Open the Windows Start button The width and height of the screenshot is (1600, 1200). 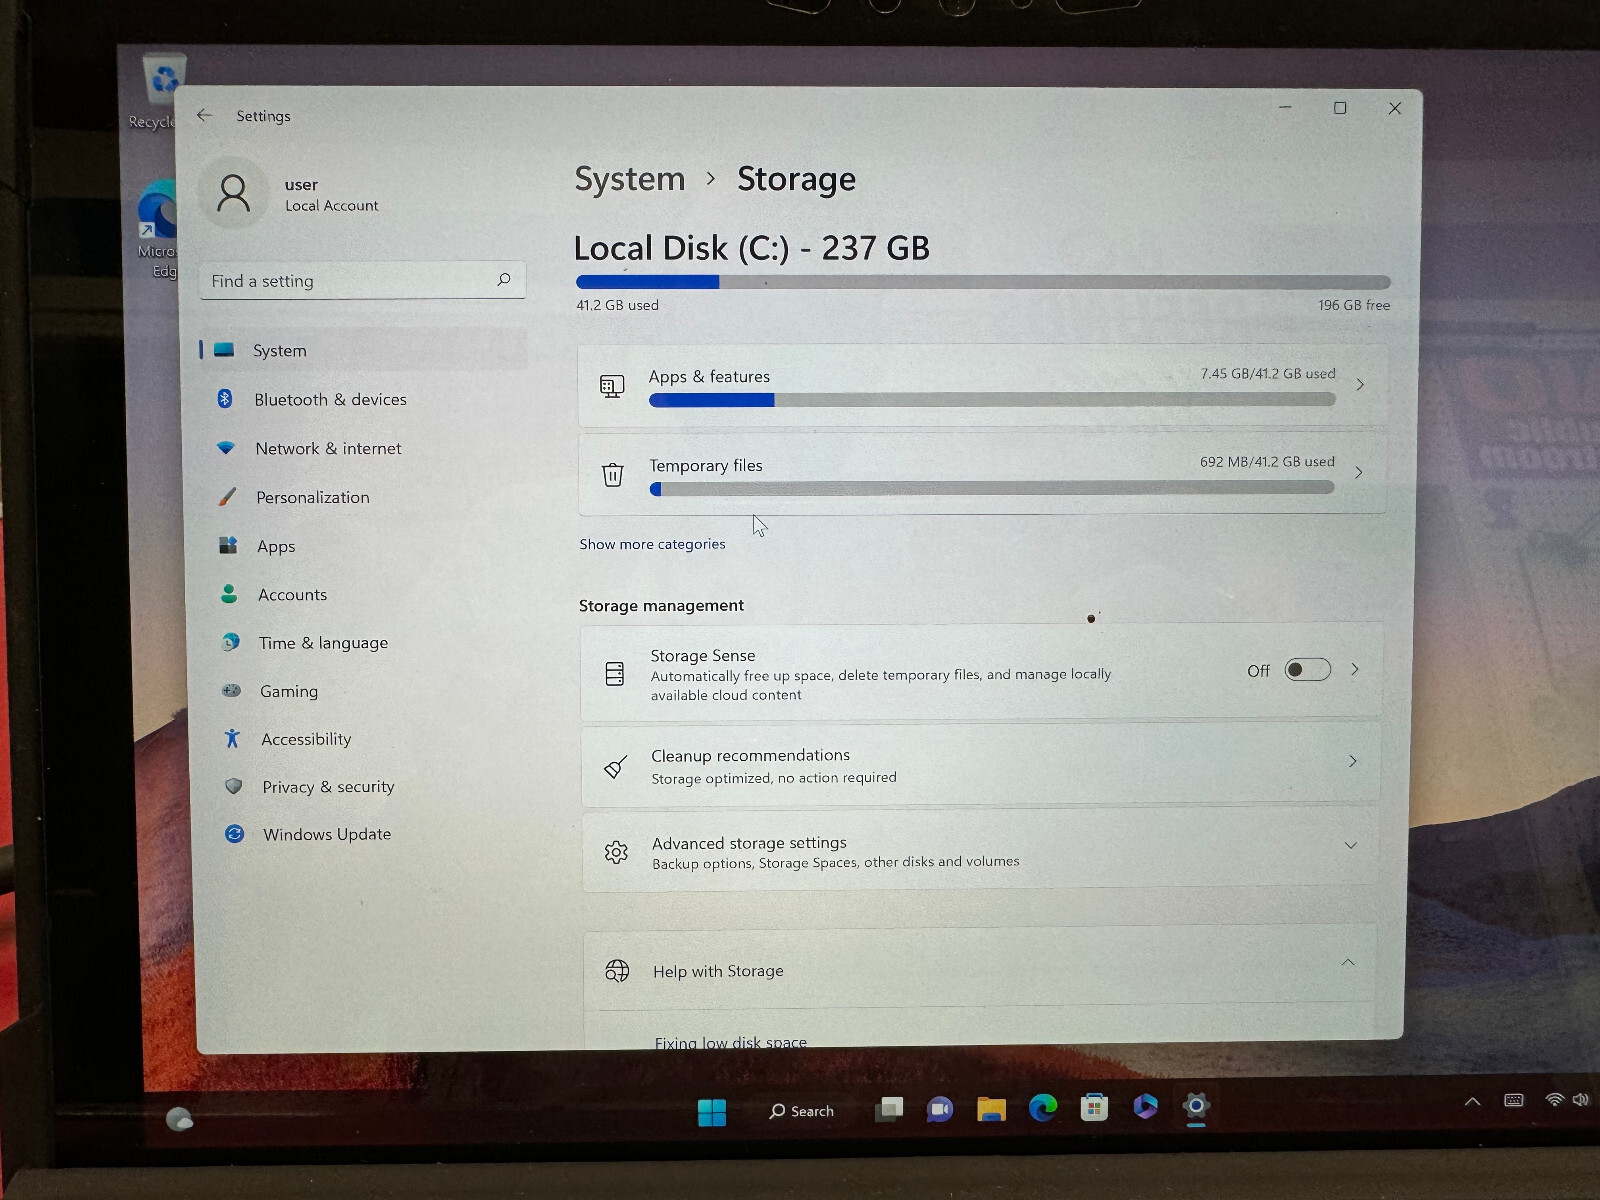pos(712,1112)
